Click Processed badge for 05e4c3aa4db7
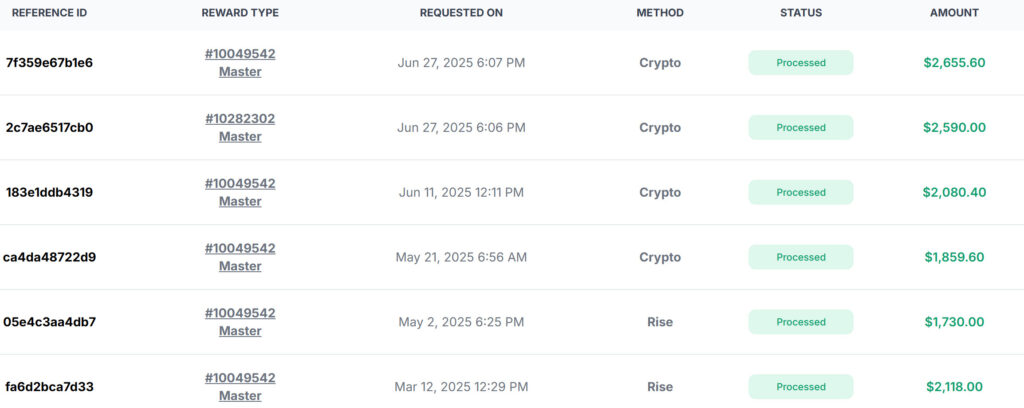Viewport: 1024px width, 408px height. point(801,322)
